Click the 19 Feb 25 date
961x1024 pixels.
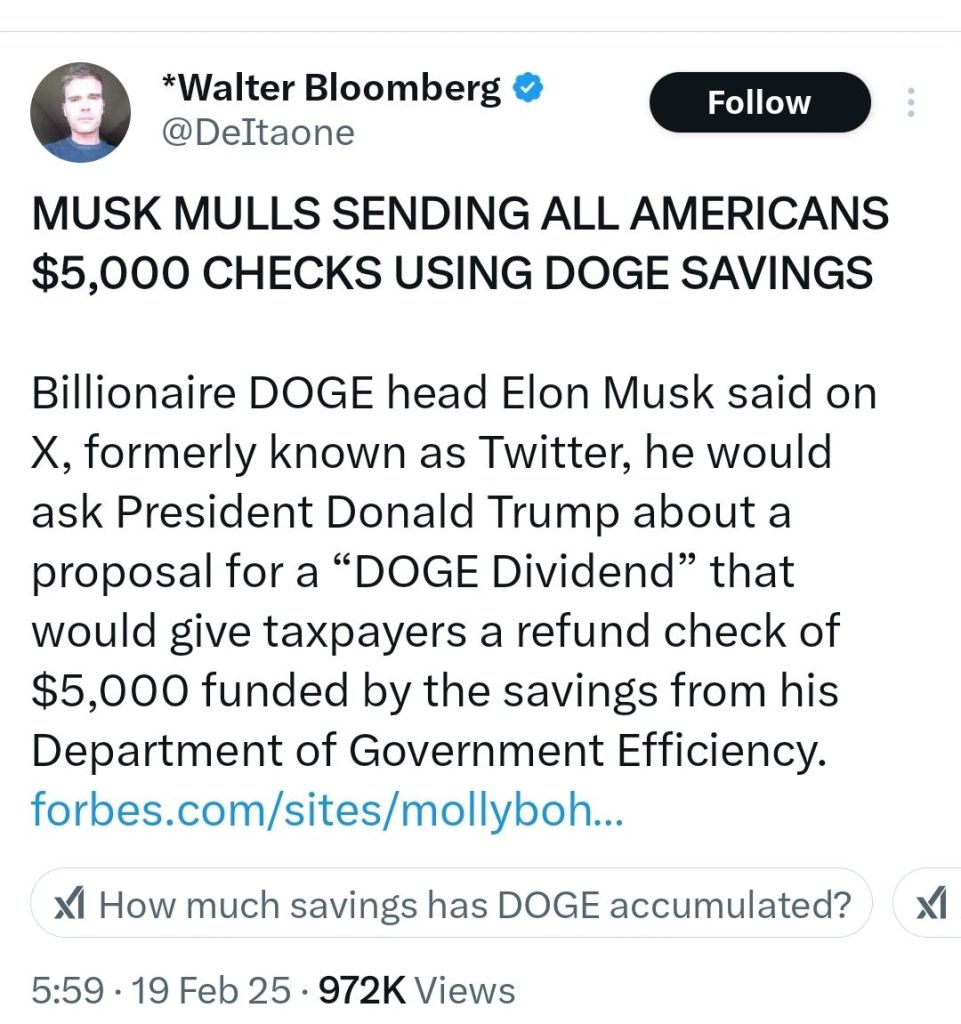212,990
